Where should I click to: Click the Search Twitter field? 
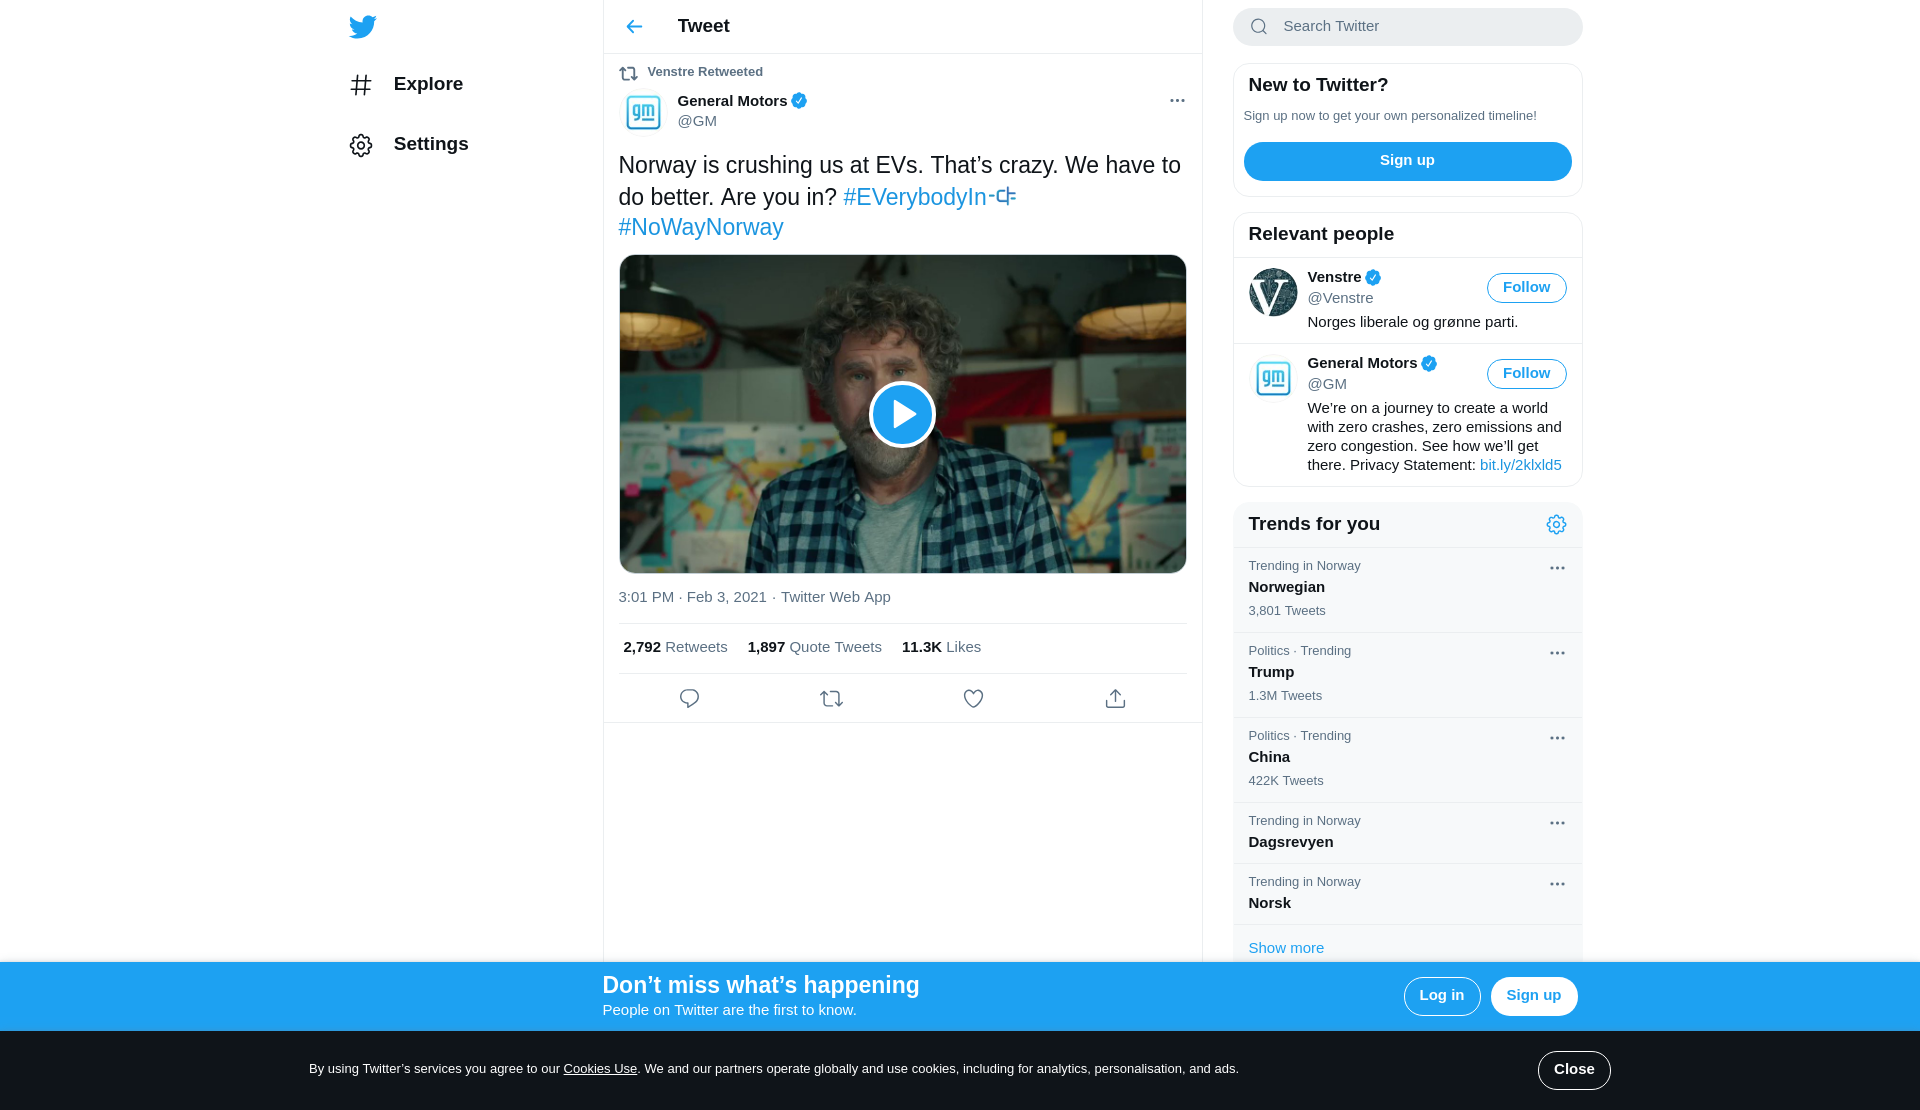1420,27
